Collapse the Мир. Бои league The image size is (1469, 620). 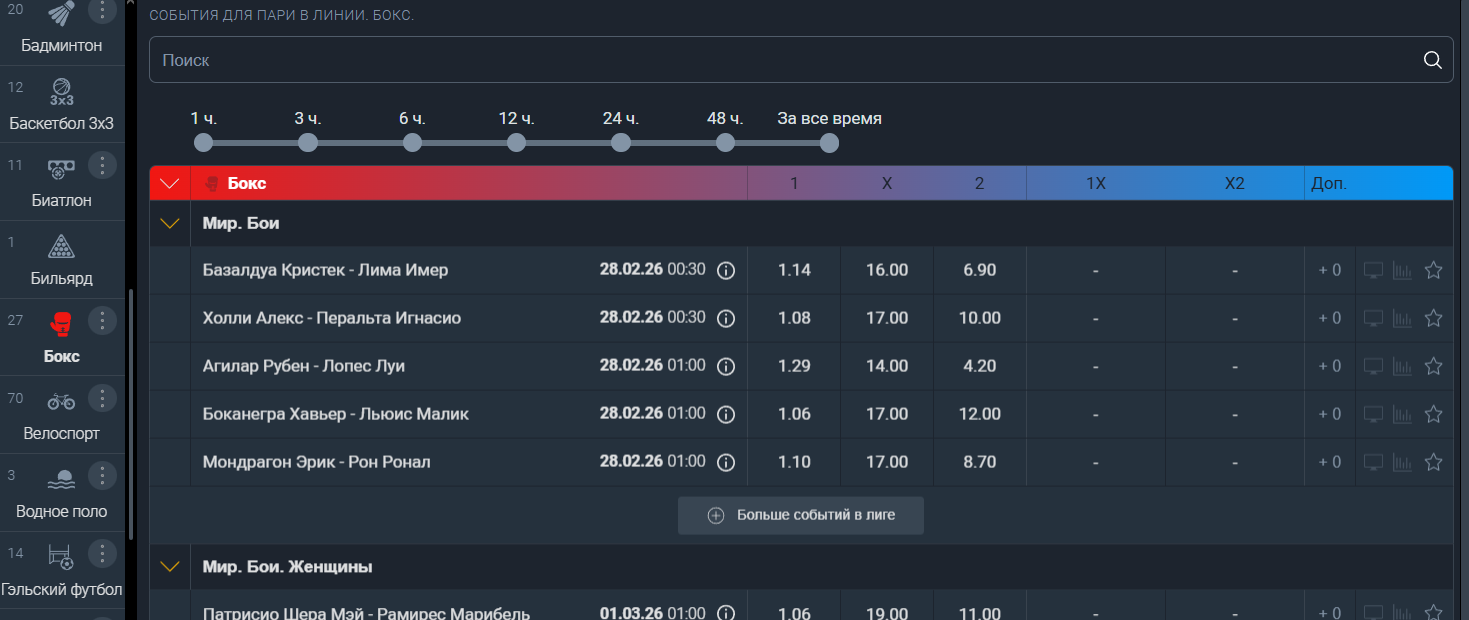point(170,224)
